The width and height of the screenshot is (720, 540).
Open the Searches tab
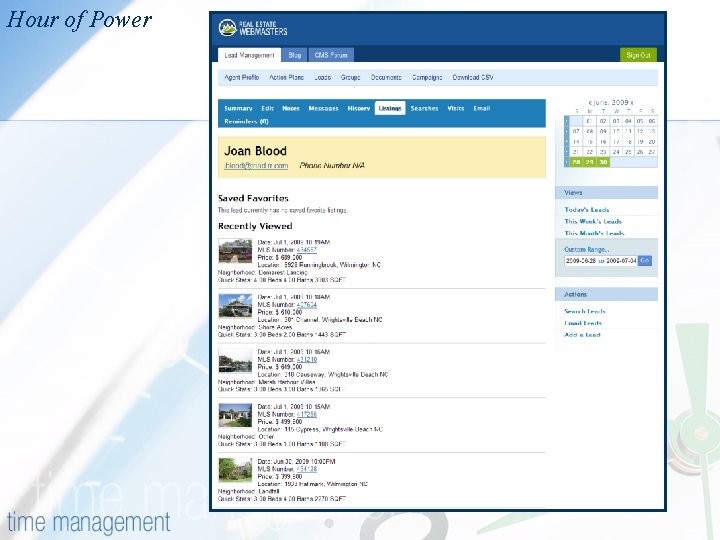pyautogui.click(x=424, y=108)
